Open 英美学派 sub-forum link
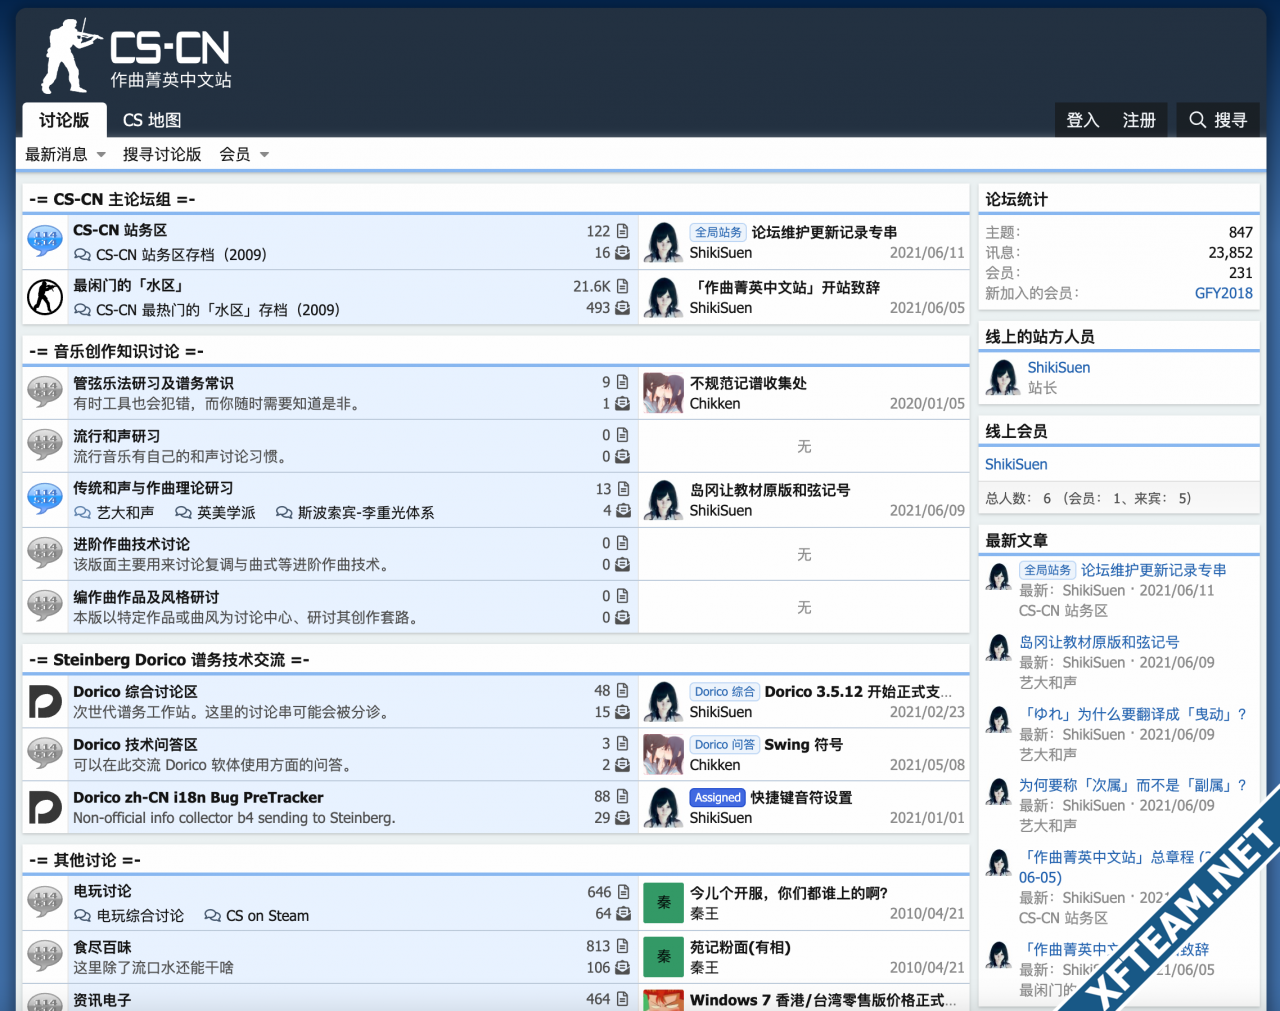Image resolution: width=1280 pixels, height=1011 pixels. click(226, 512)
